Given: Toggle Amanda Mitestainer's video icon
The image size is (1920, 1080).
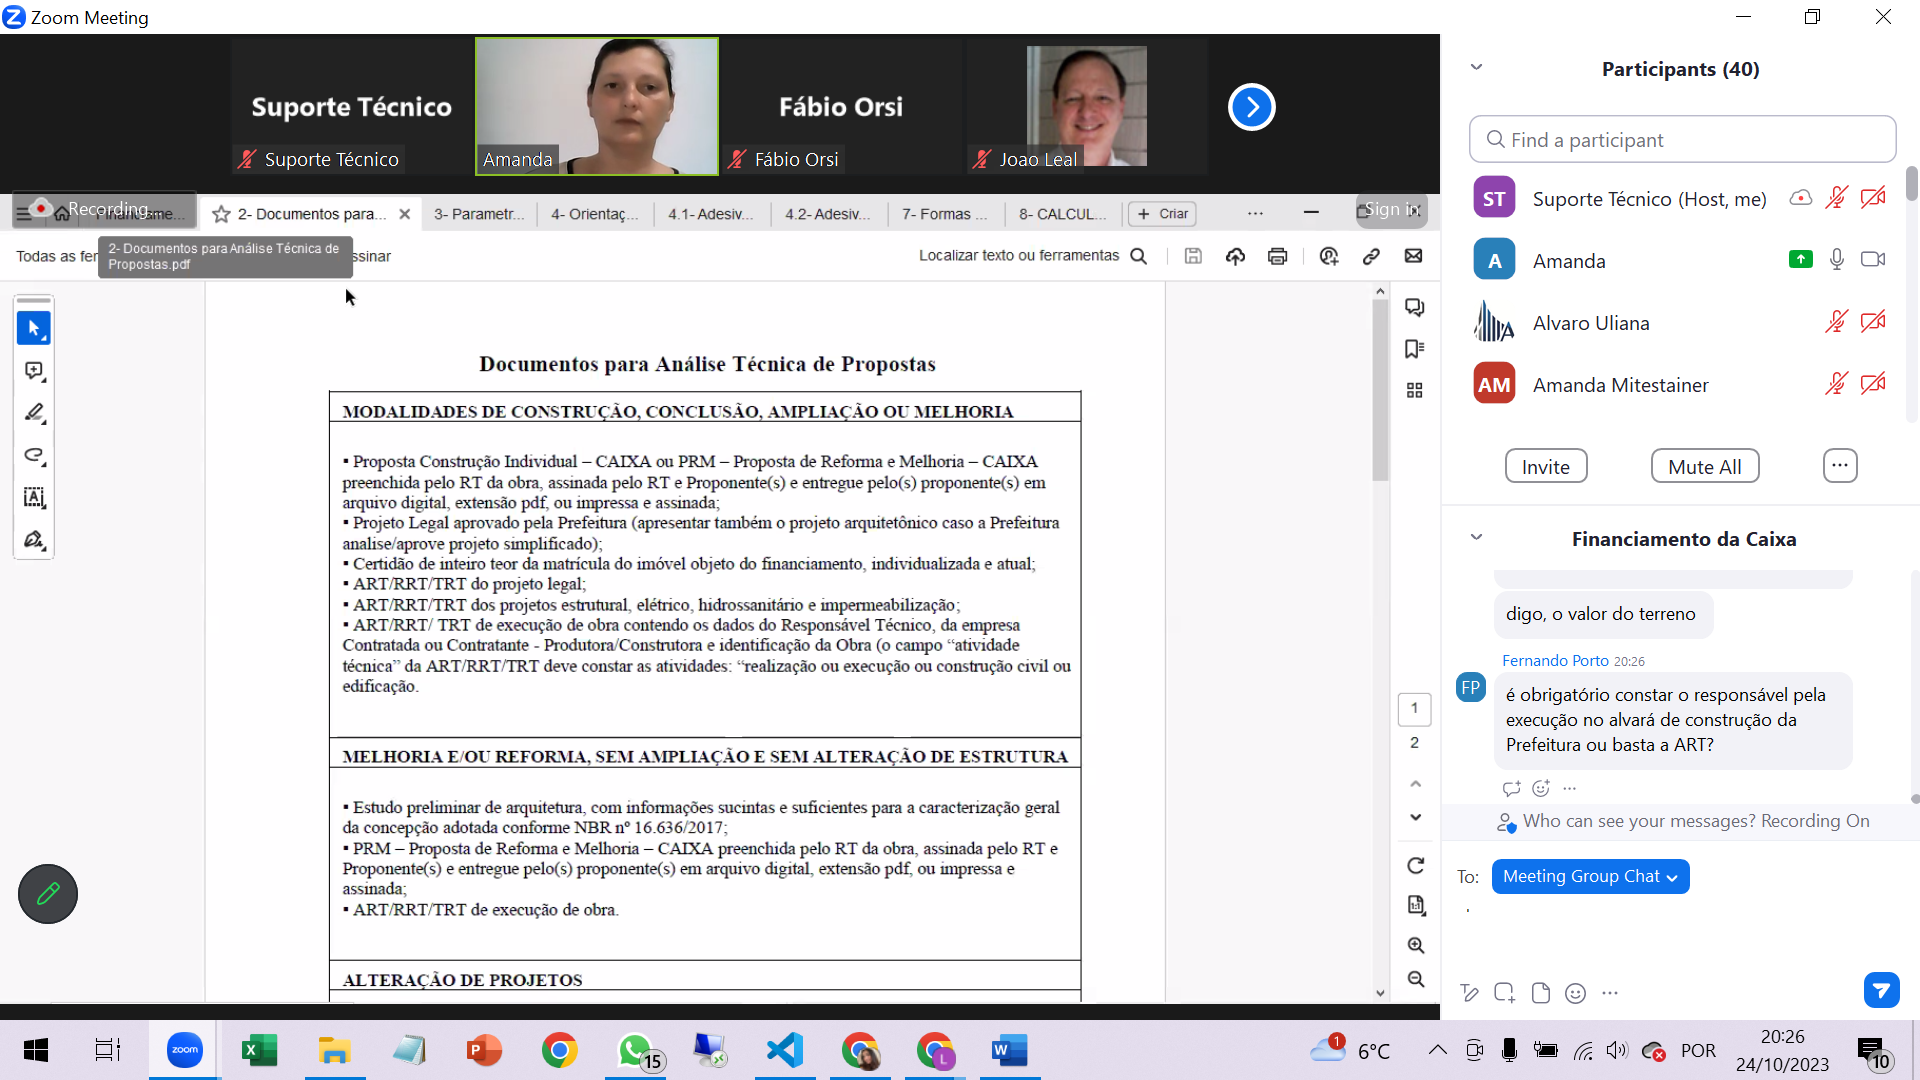Looking at the screenshot, I should click(x=1873, y=384).
